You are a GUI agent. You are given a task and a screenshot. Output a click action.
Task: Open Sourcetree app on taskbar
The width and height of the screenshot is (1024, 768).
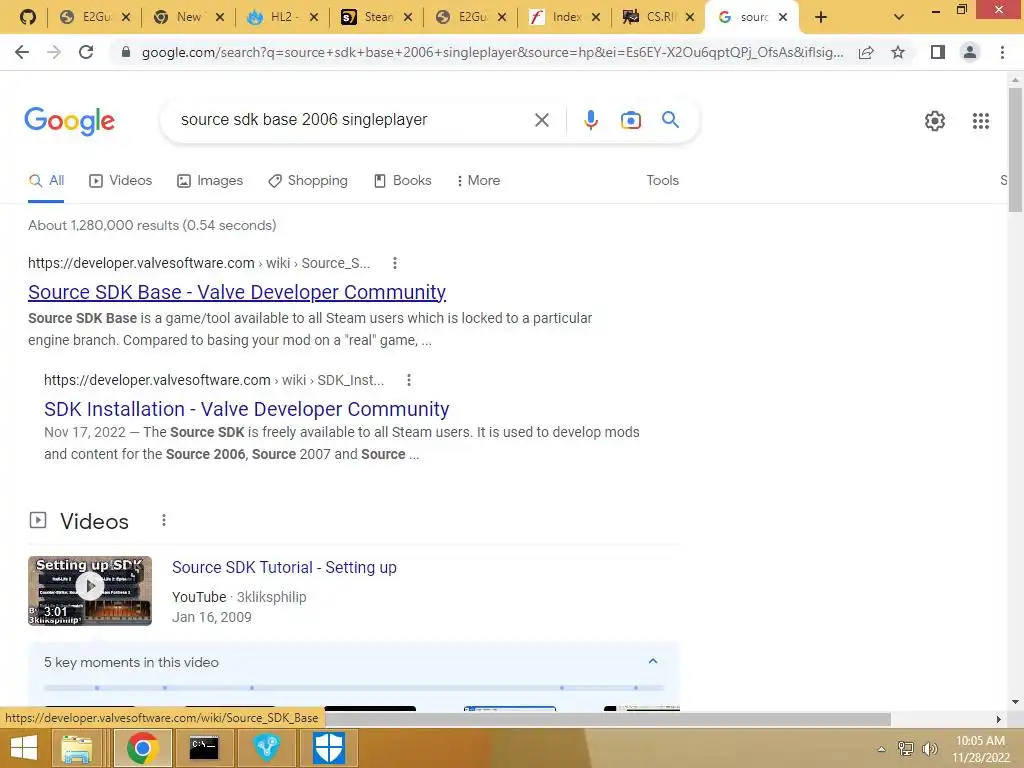click(266, 748)
